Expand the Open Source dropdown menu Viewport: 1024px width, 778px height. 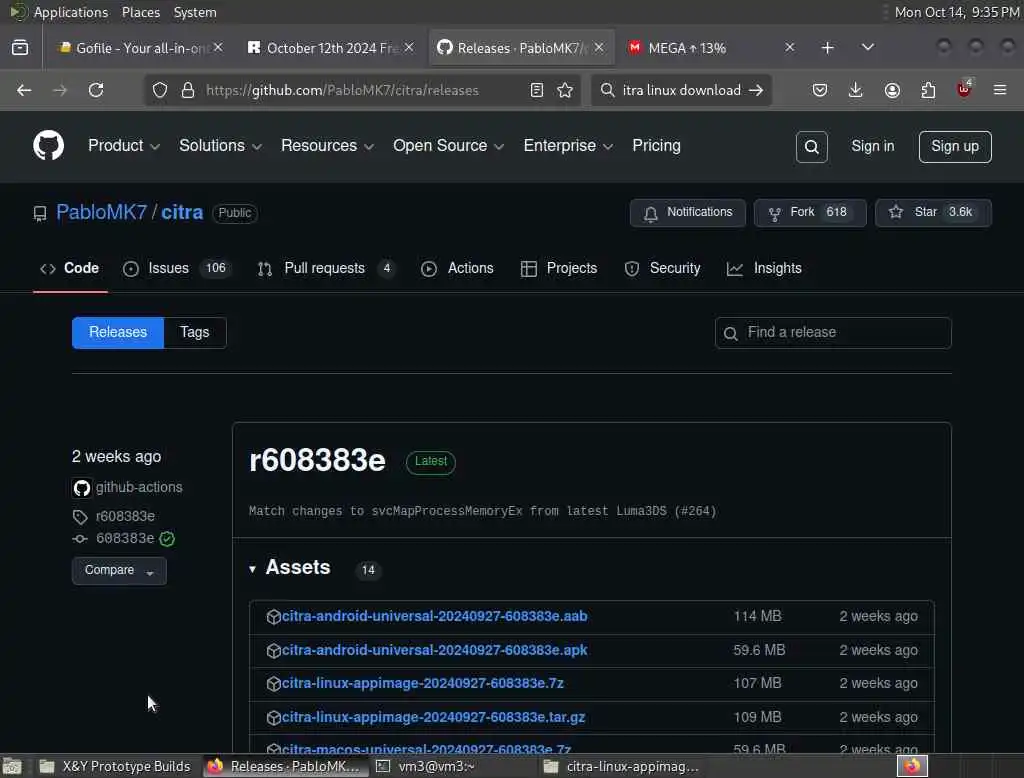click(x=448, y=146)
